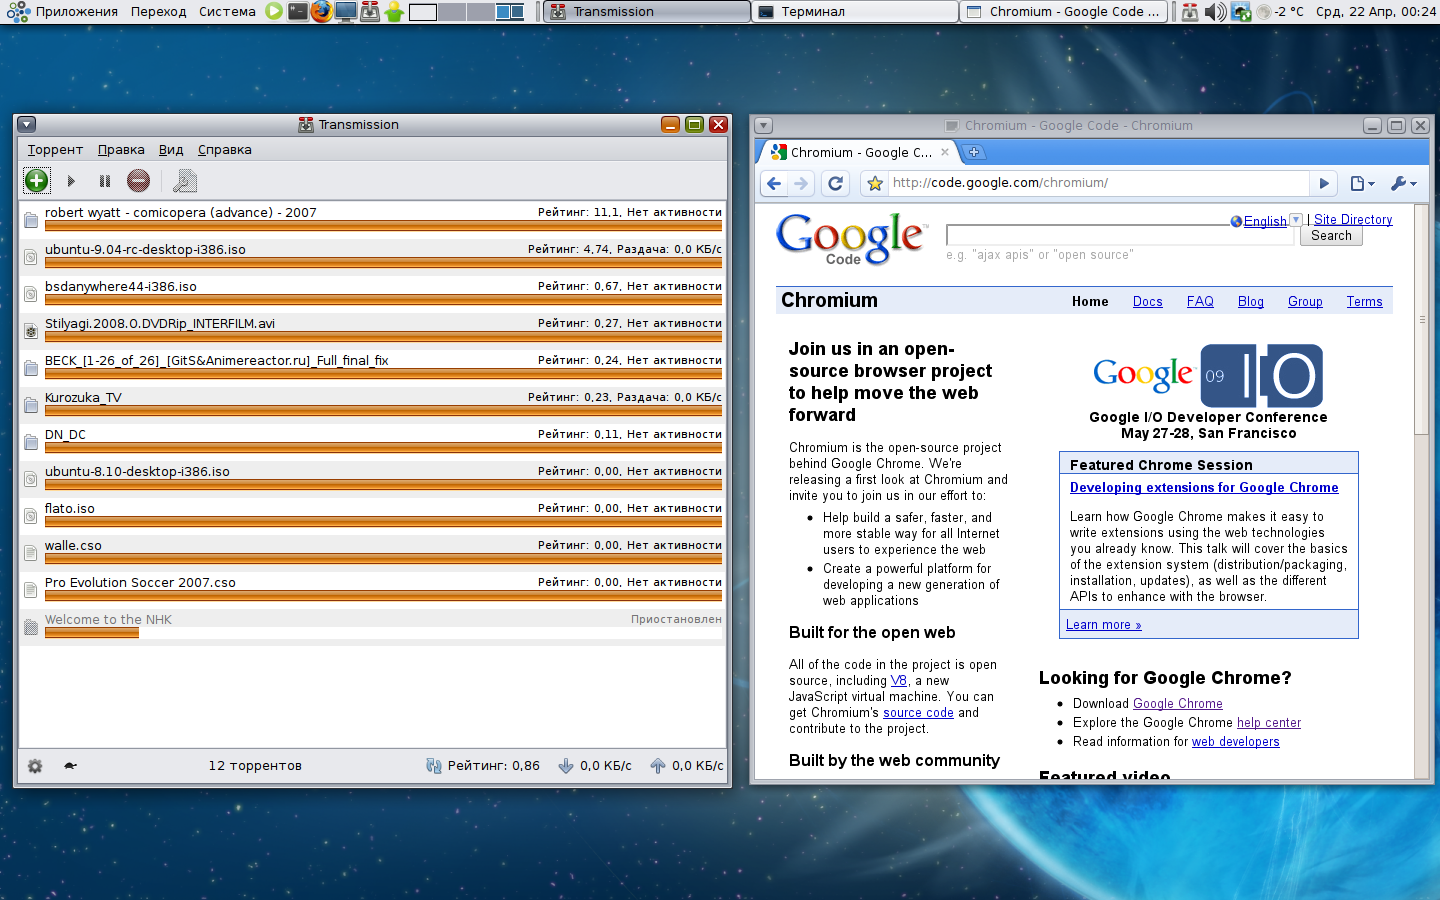Viewport: 1440px width, 900px height.
Task: Pause the torrent using the pause icon
Action: point(104,181)
